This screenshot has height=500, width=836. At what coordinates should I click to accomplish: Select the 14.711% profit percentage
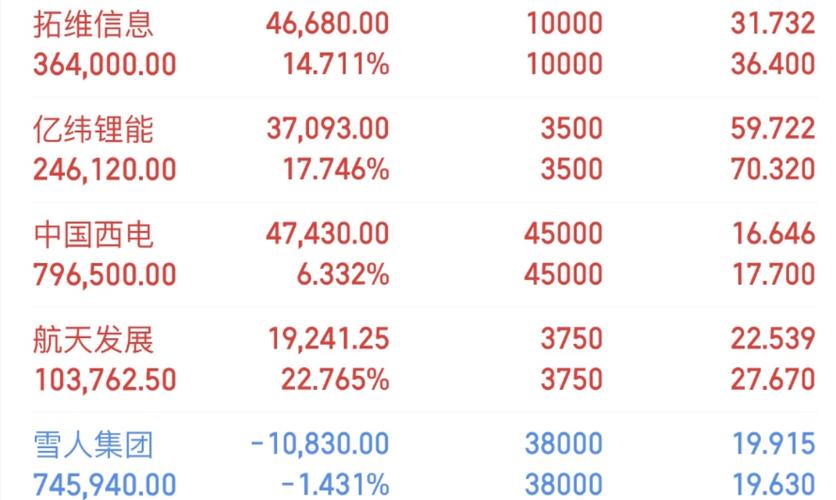(338, 65)
